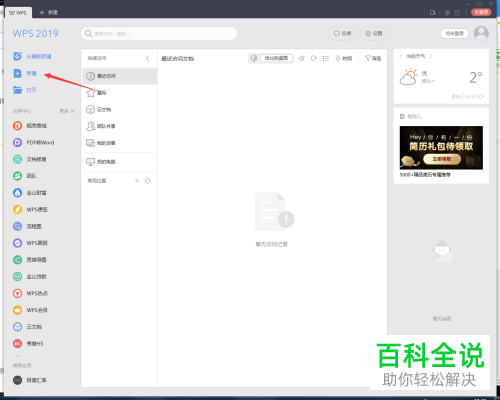Viewport: 500px width, 400px height.
Task: Click the leftmost title bar utility icon
Action: pos(433,13)
